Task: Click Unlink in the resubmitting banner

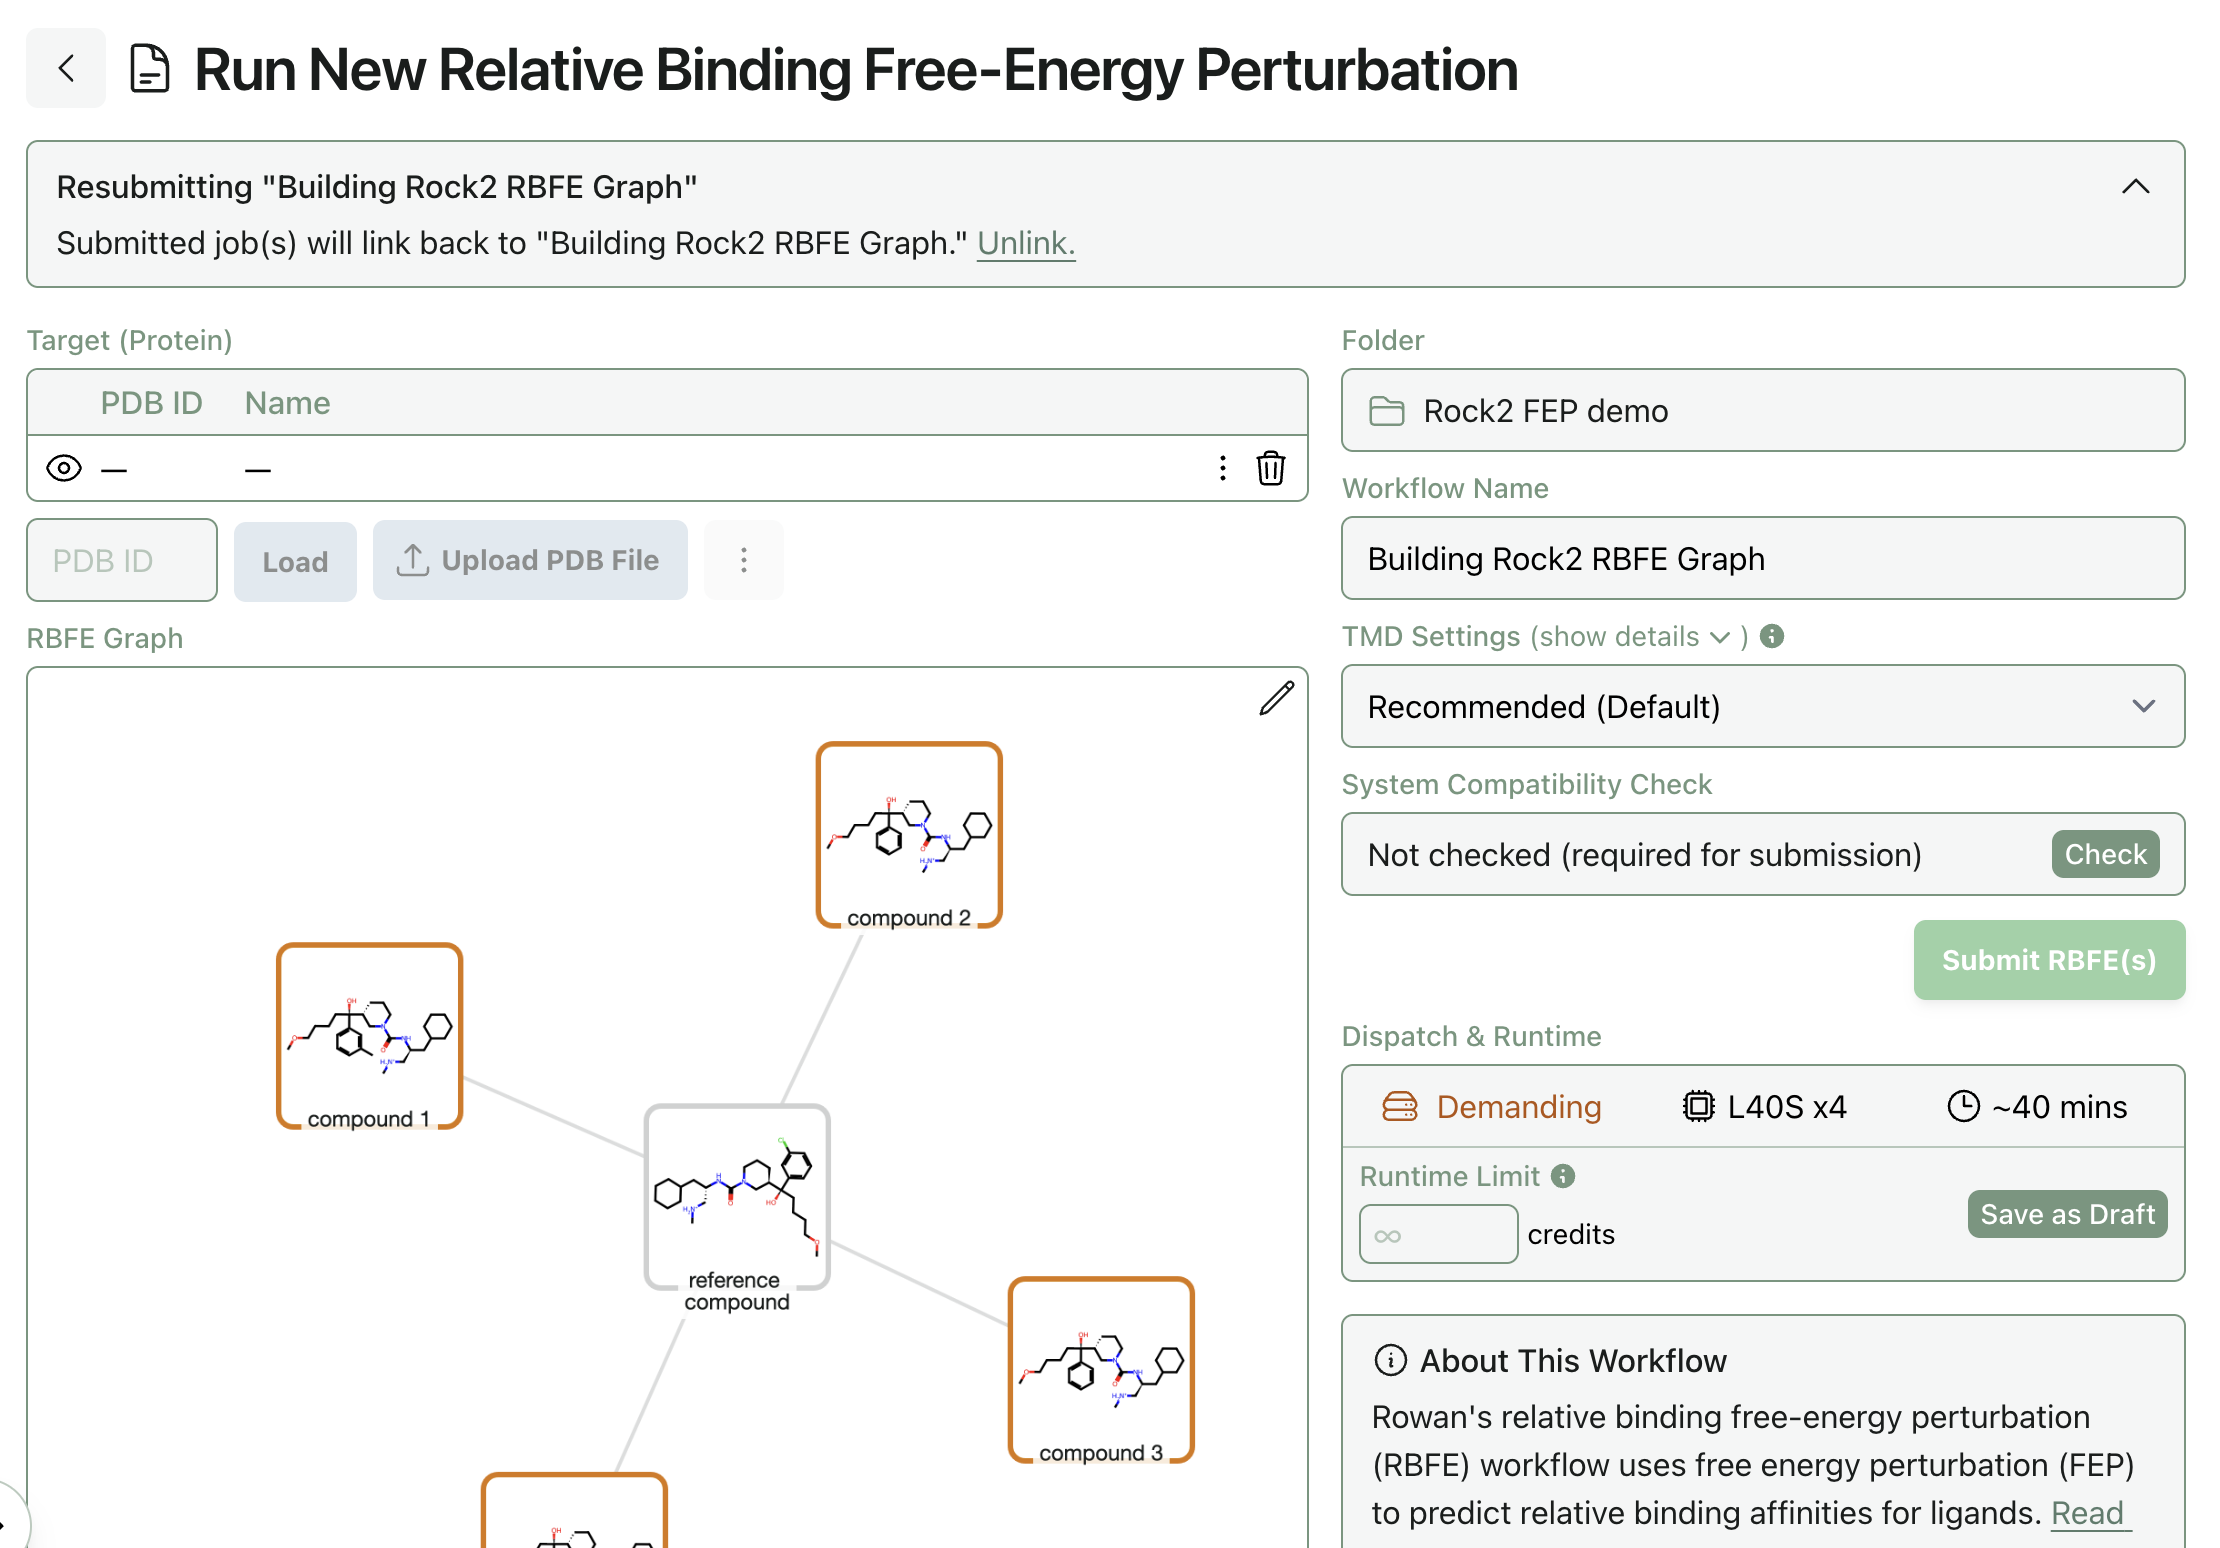Action: (1024, 242)
